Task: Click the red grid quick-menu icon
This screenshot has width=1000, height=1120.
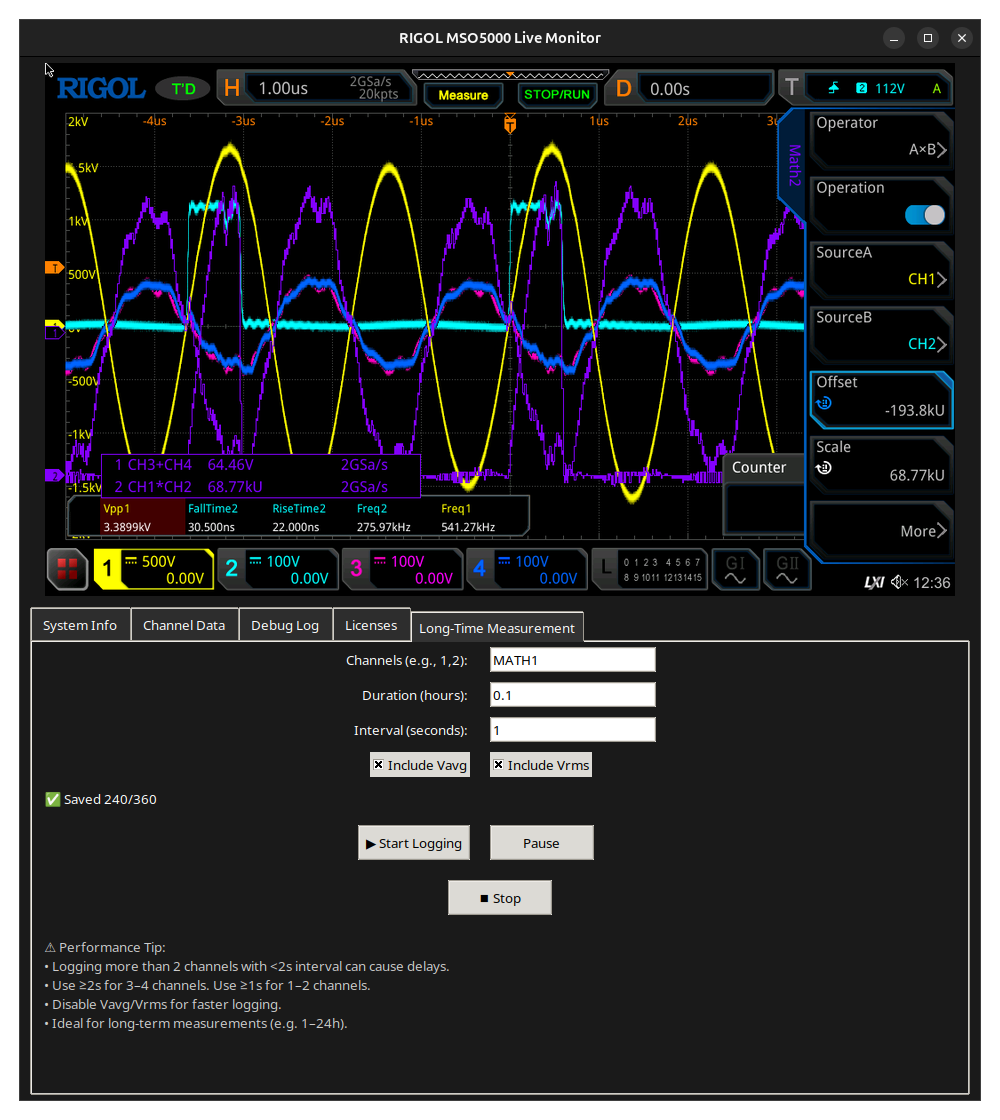Action: (x=67, y=569)
